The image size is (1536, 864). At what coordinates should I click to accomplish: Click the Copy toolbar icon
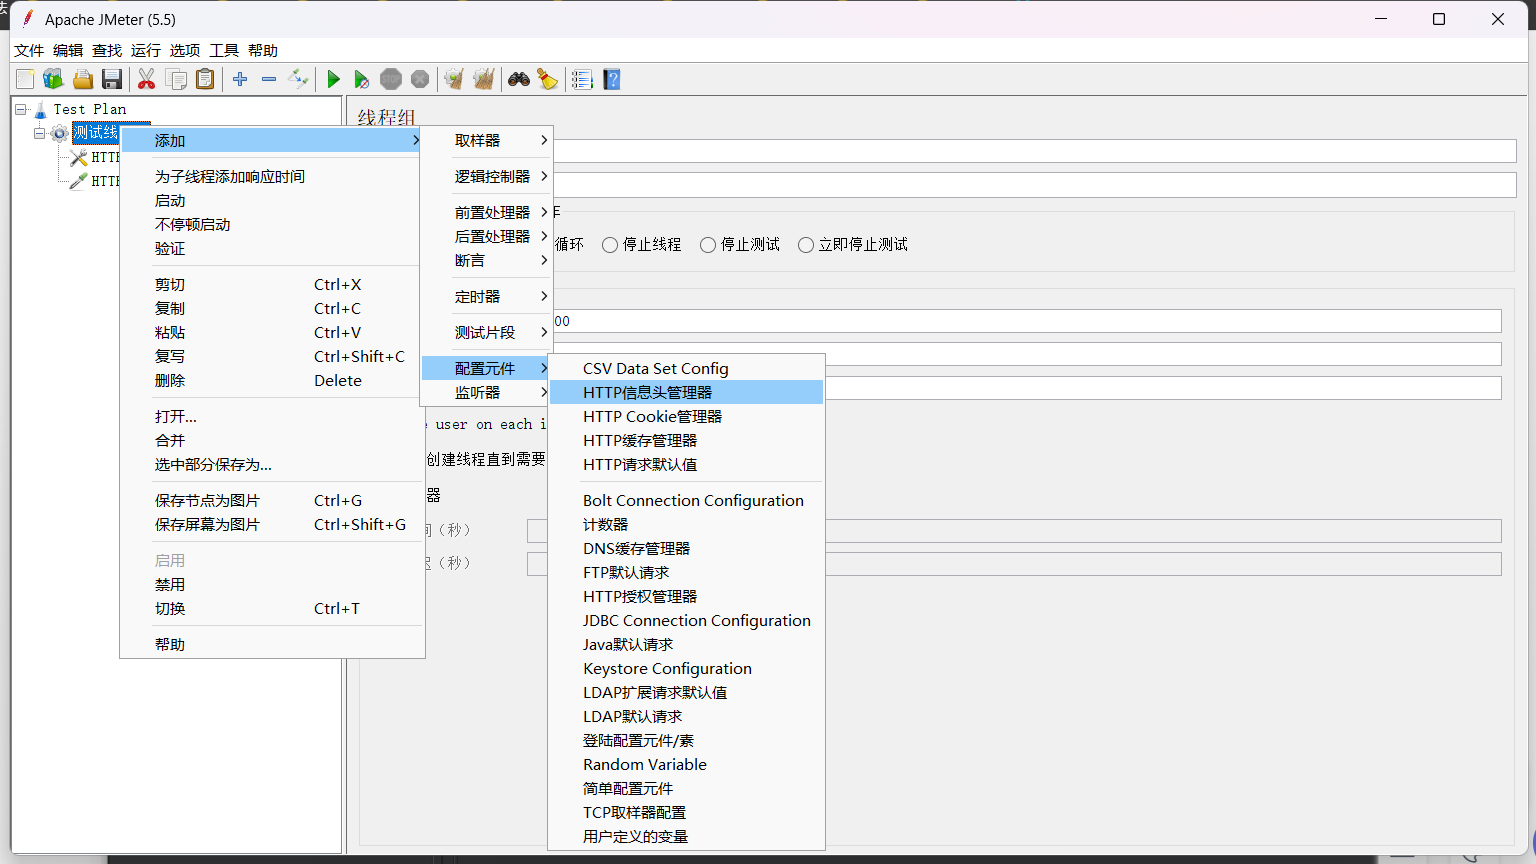pyautogui.click(x=176, y=79)
